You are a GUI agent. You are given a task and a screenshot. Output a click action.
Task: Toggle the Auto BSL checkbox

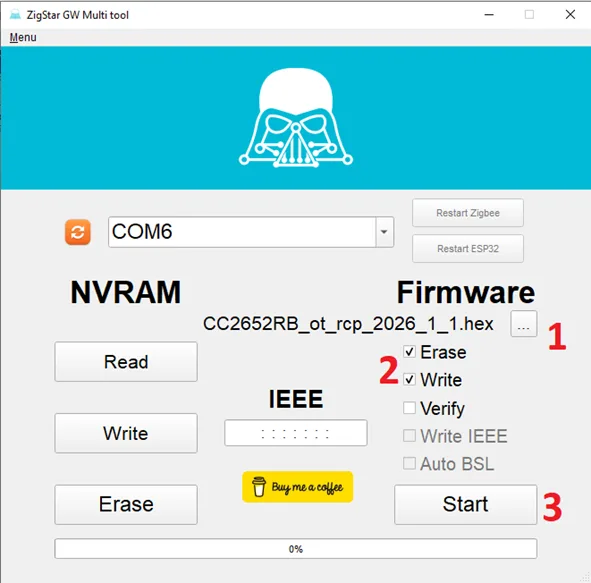click(x=409, y=463)
